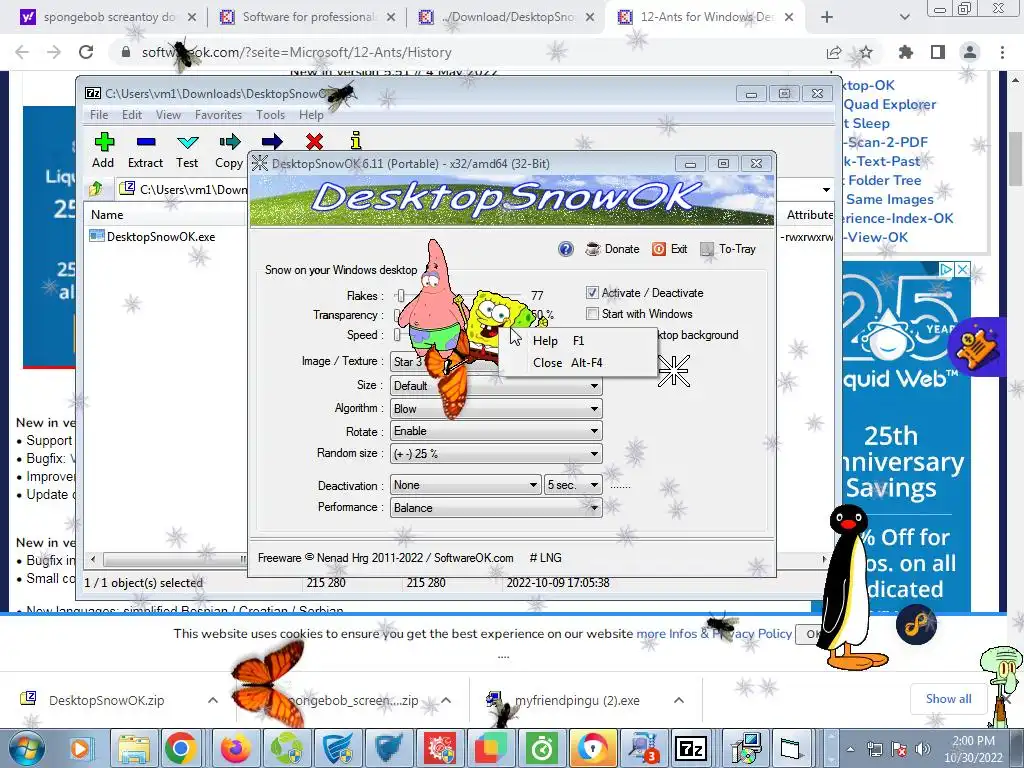Toggle Activate / Deactivate checkbox
This screenshot has width=1024, height=768.
592,293
